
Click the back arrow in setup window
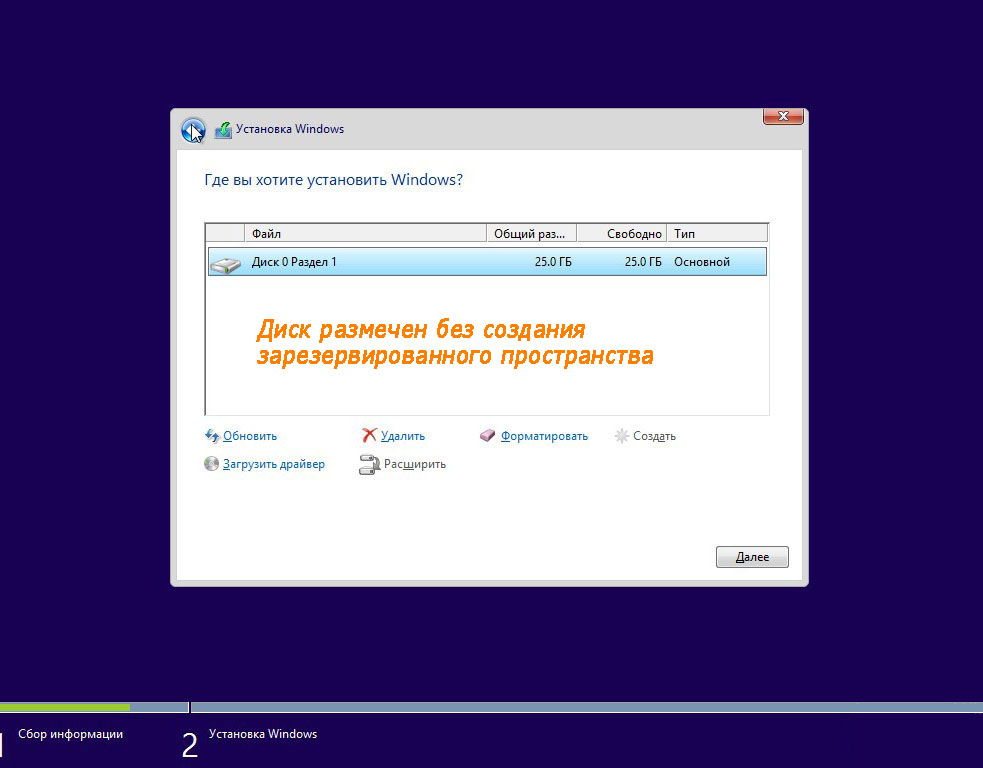[x=192, y=130]
